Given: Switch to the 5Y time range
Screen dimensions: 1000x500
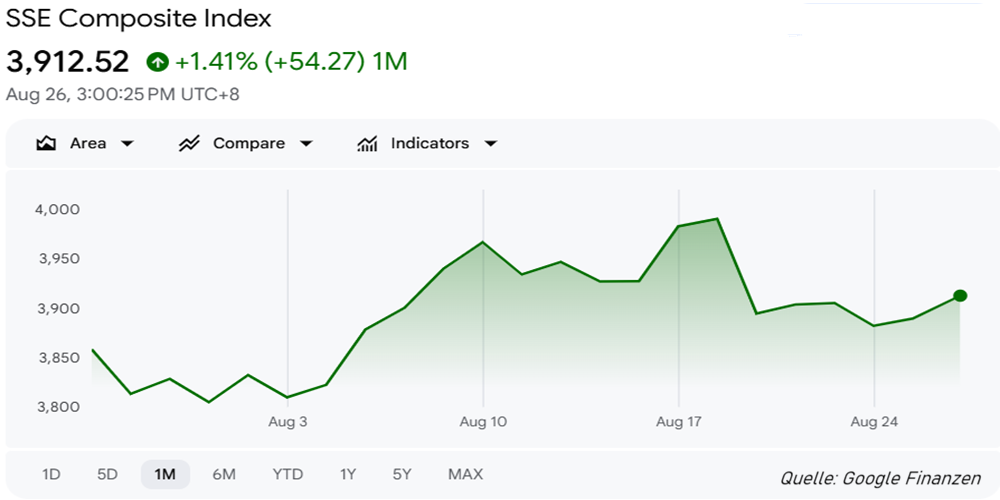Looking at the screenshot, I should [x=402, y=474].
